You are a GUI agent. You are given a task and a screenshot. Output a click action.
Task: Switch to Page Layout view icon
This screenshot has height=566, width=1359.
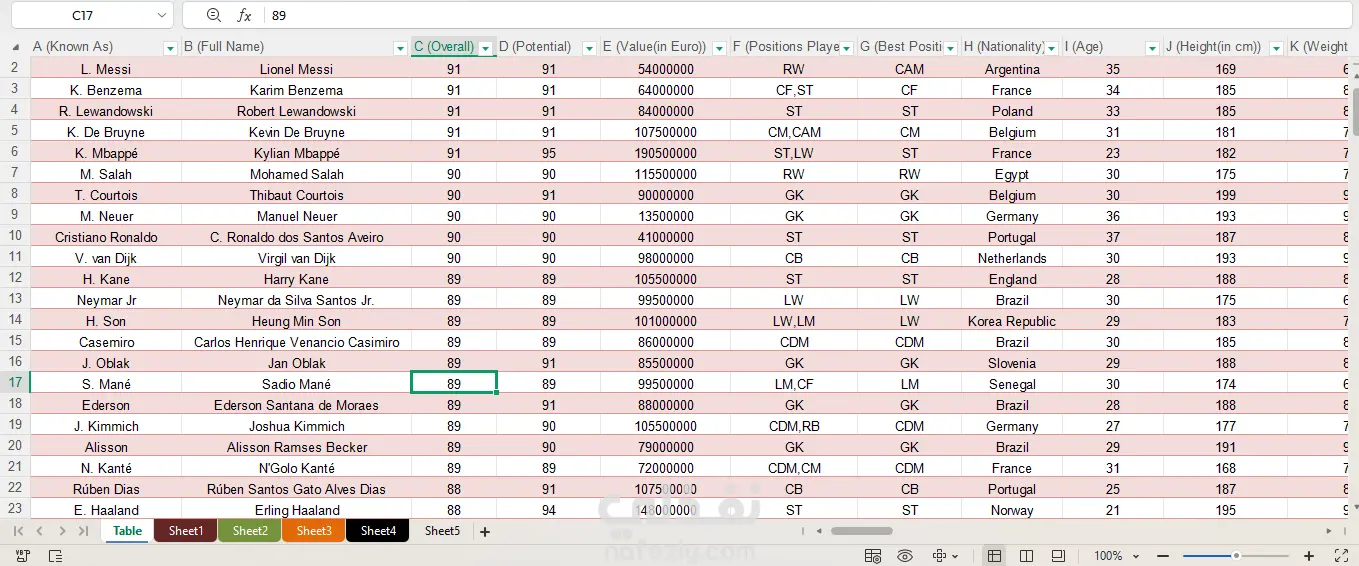point(1058,556)
